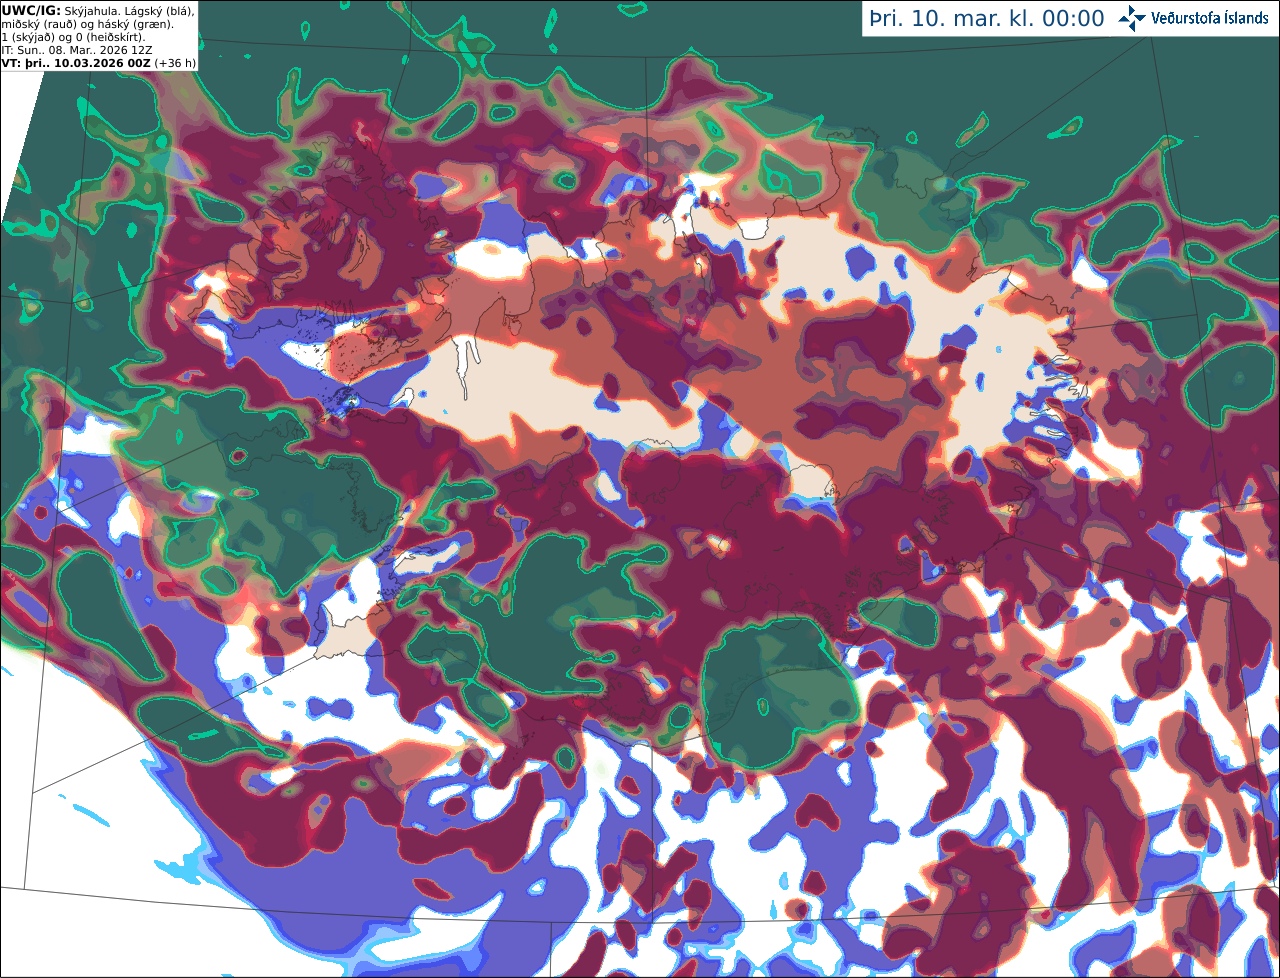Image resolution: width=1280 pixels, height=978 pixels.
Task: Click the '(+36 h)' forecast offset text
Action: [x=175, y=62]
